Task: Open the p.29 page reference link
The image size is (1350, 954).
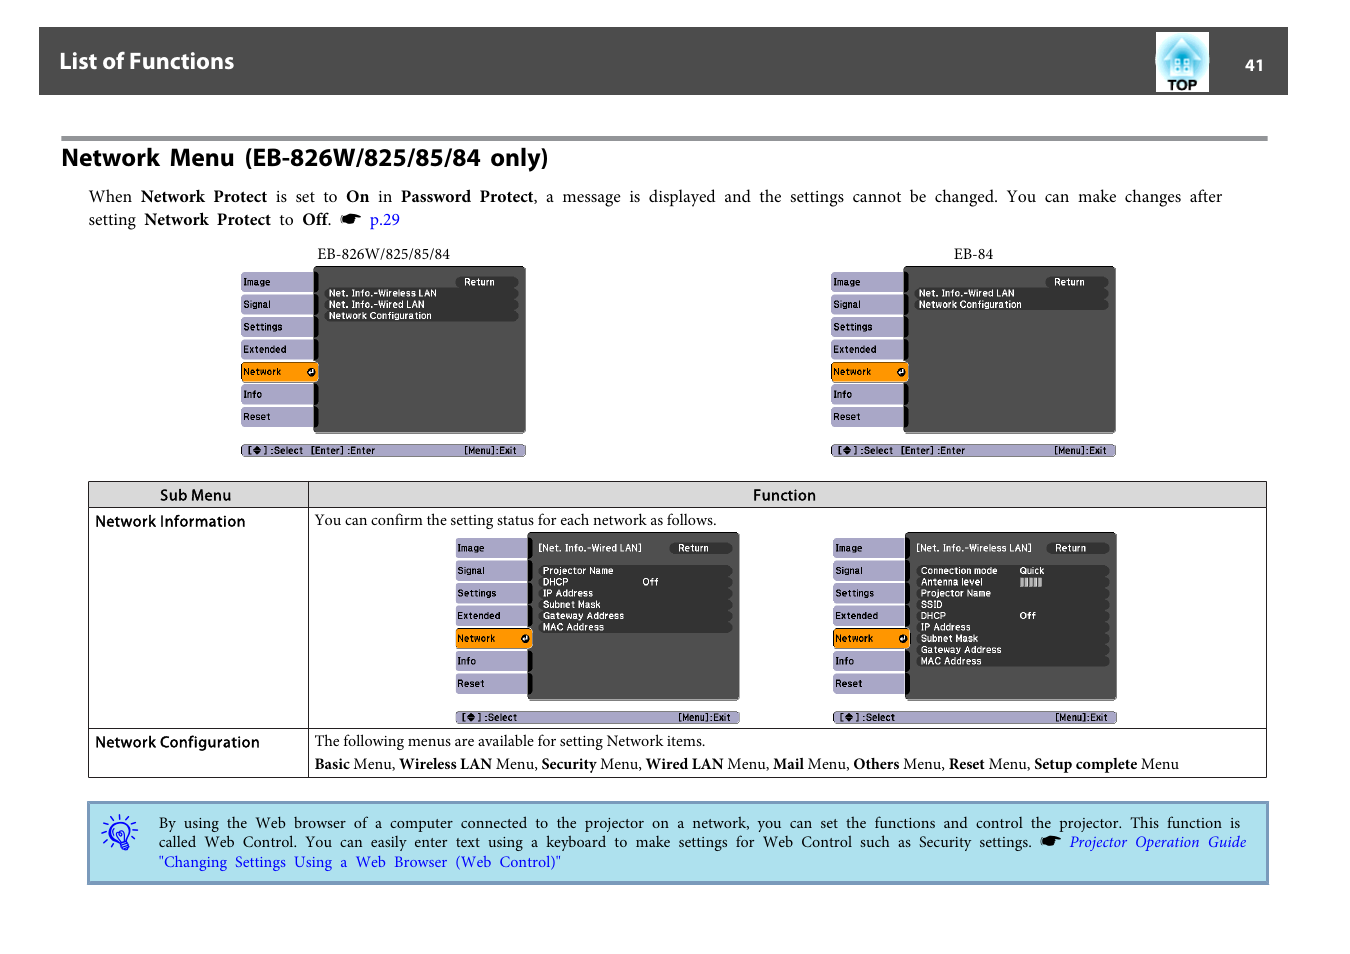Action: [385, 220]
